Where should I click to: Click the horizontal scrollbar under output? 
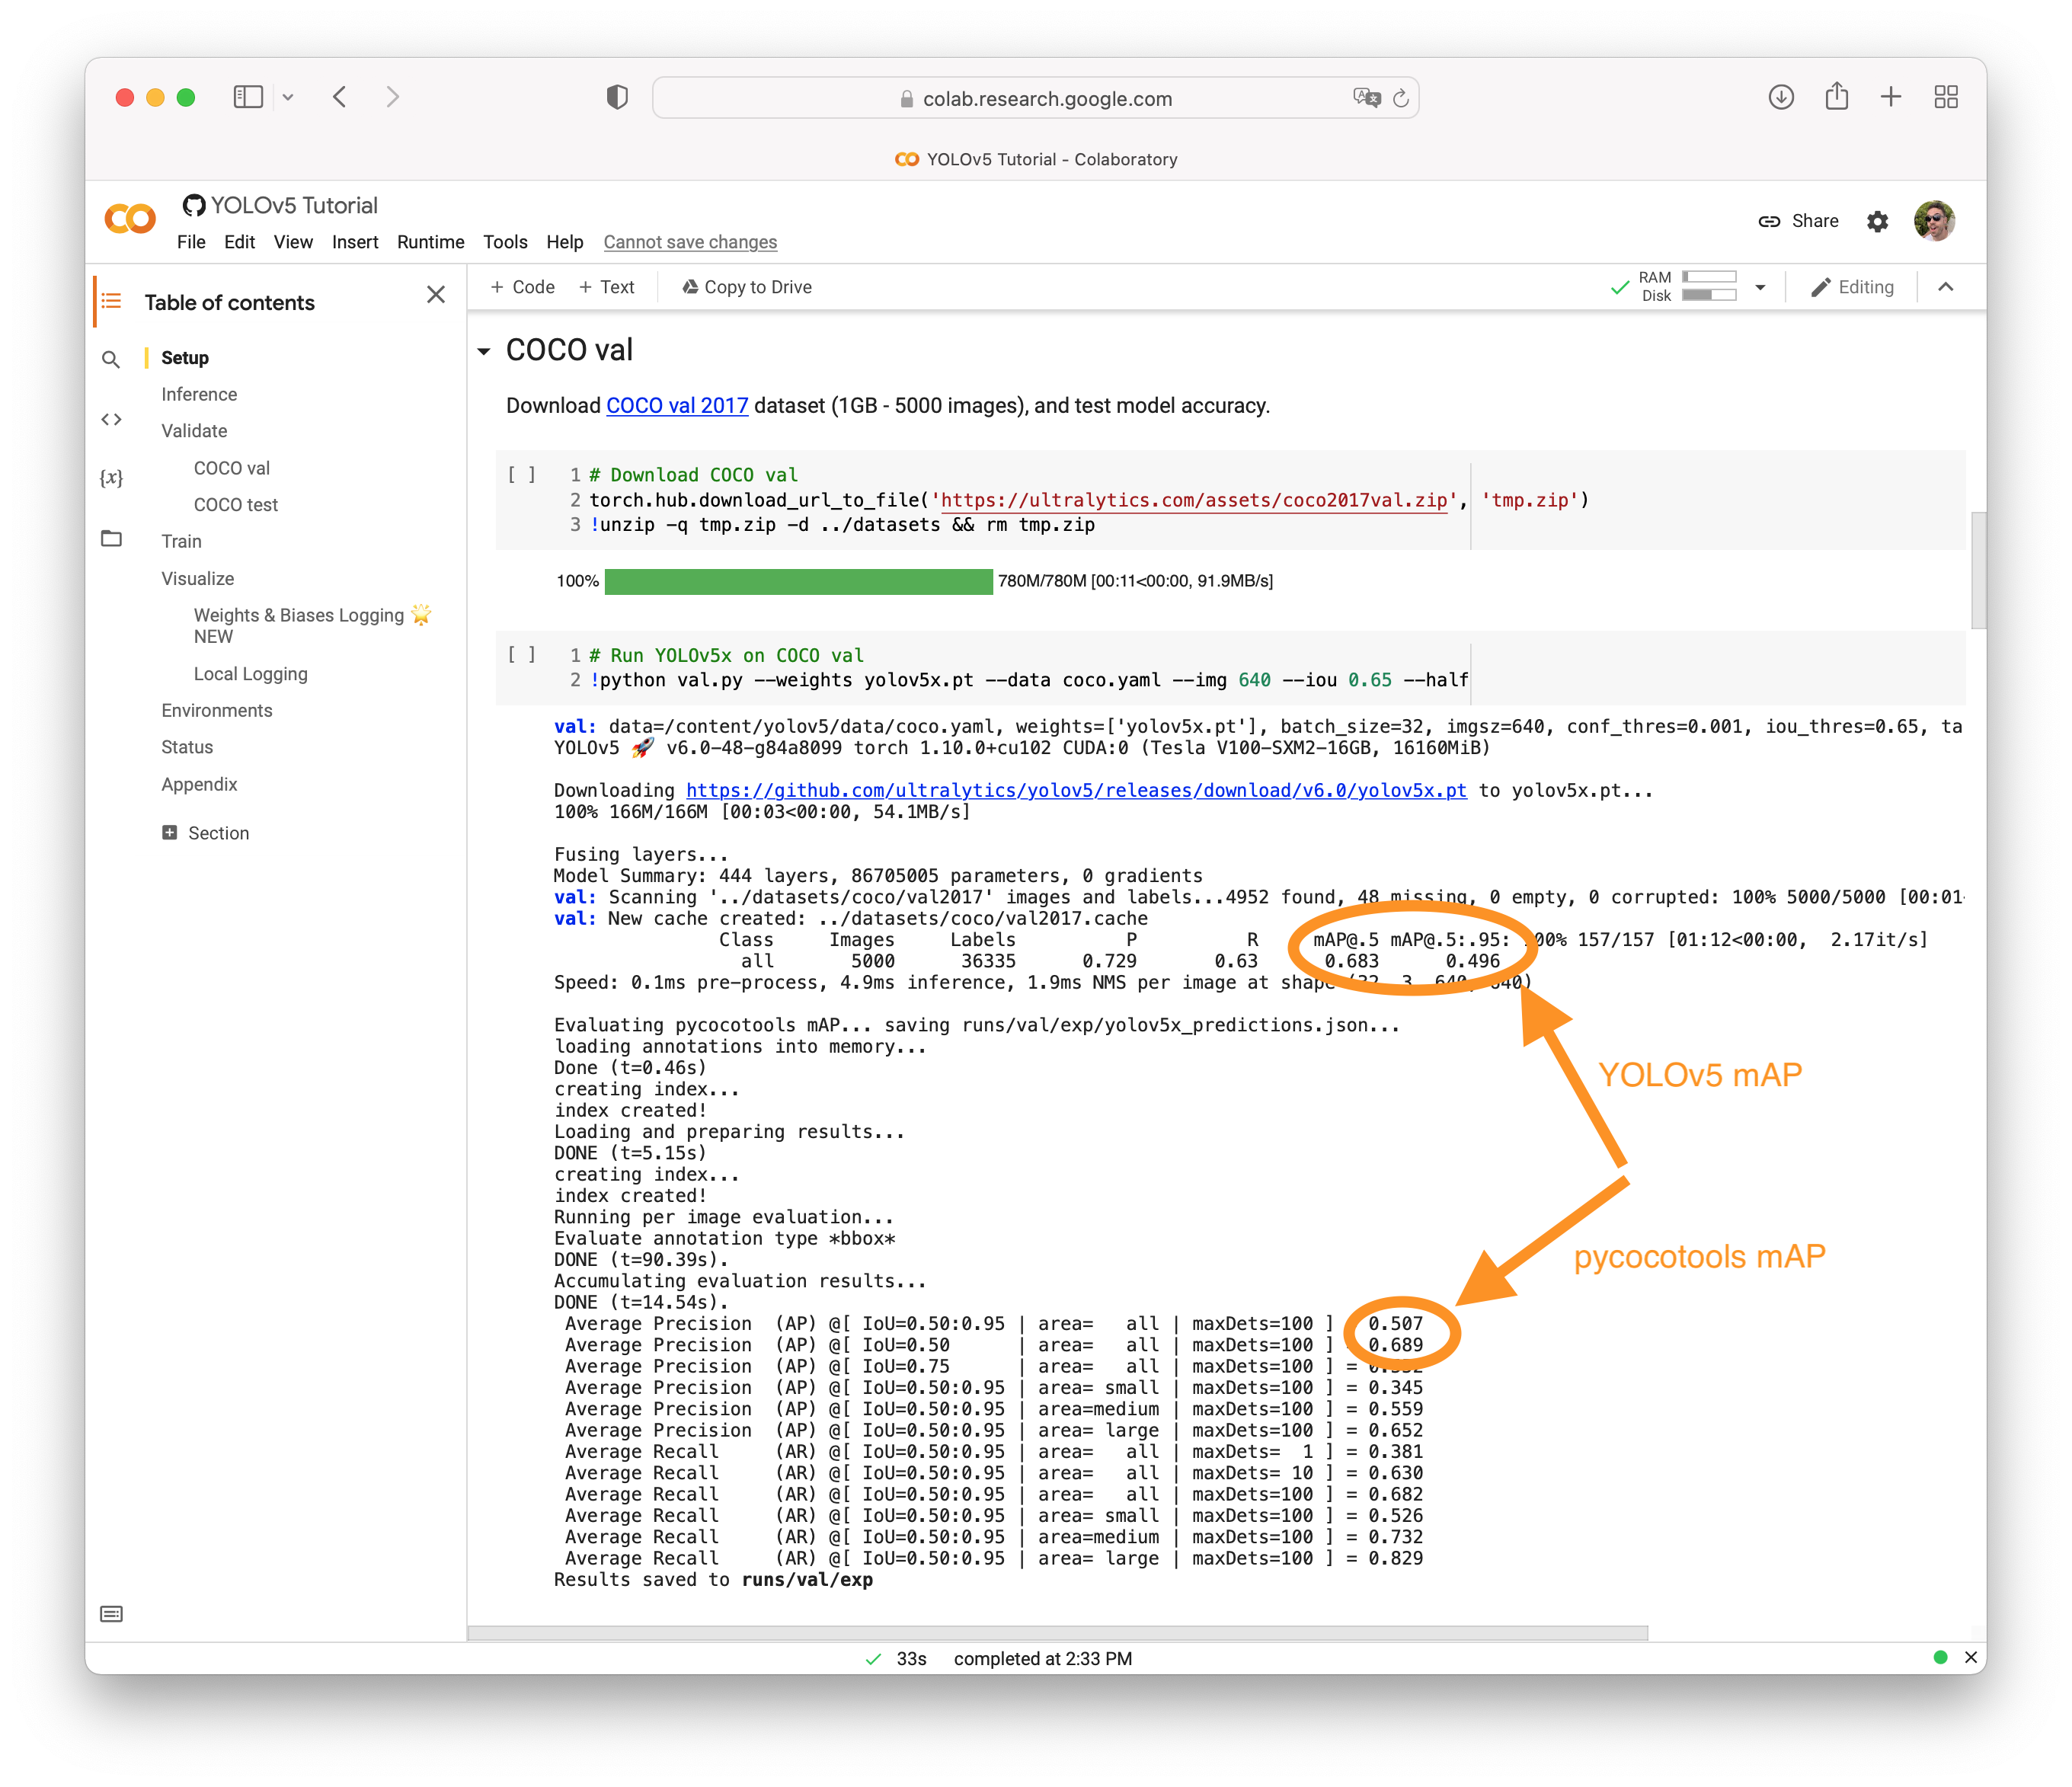coord(1057,1632)
